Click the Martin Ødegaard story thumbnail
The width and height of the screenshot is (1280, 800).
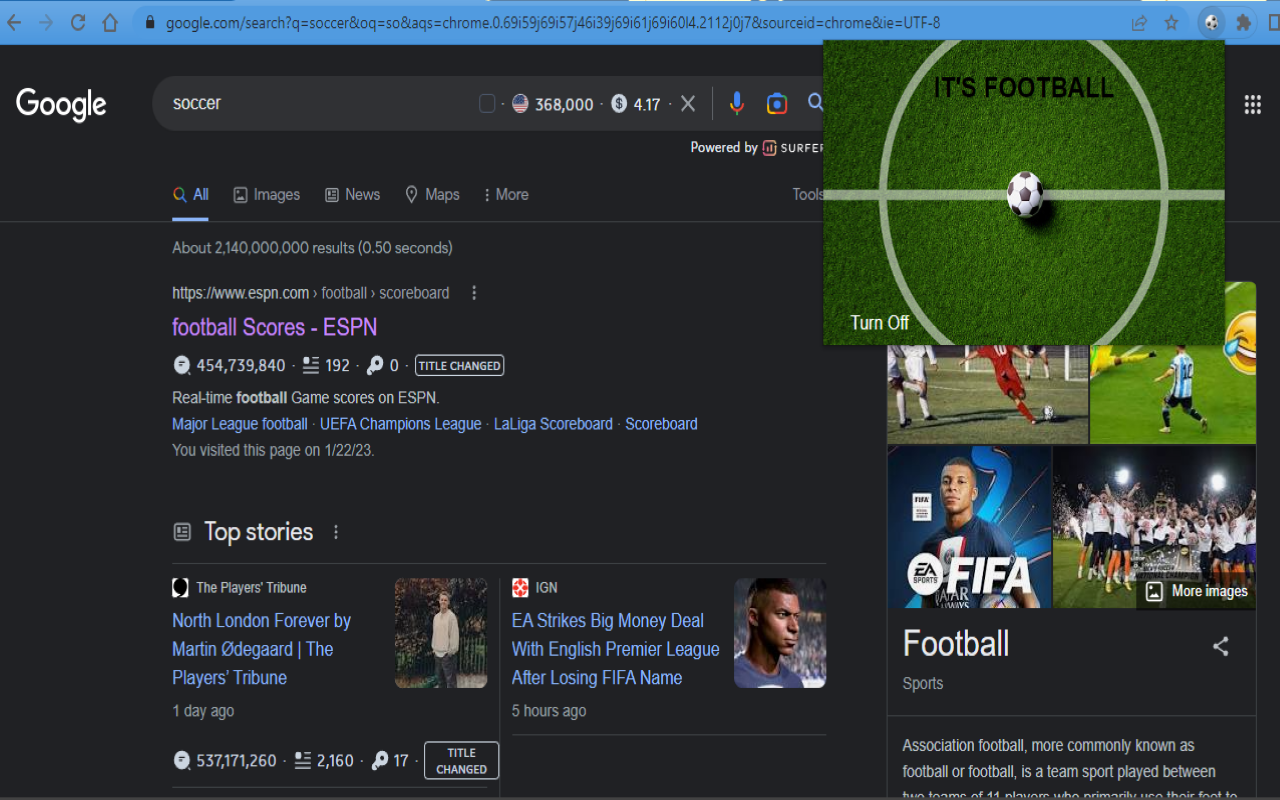pos(441,633)
